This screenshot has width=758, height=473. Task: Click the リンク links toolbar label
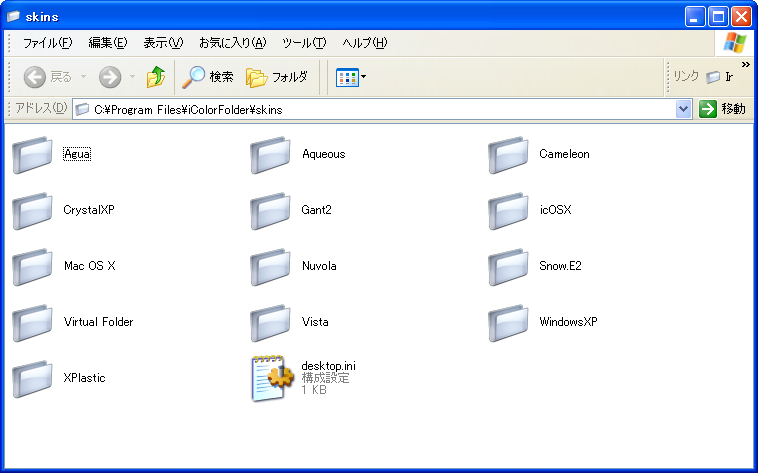[x=686, y=76]
